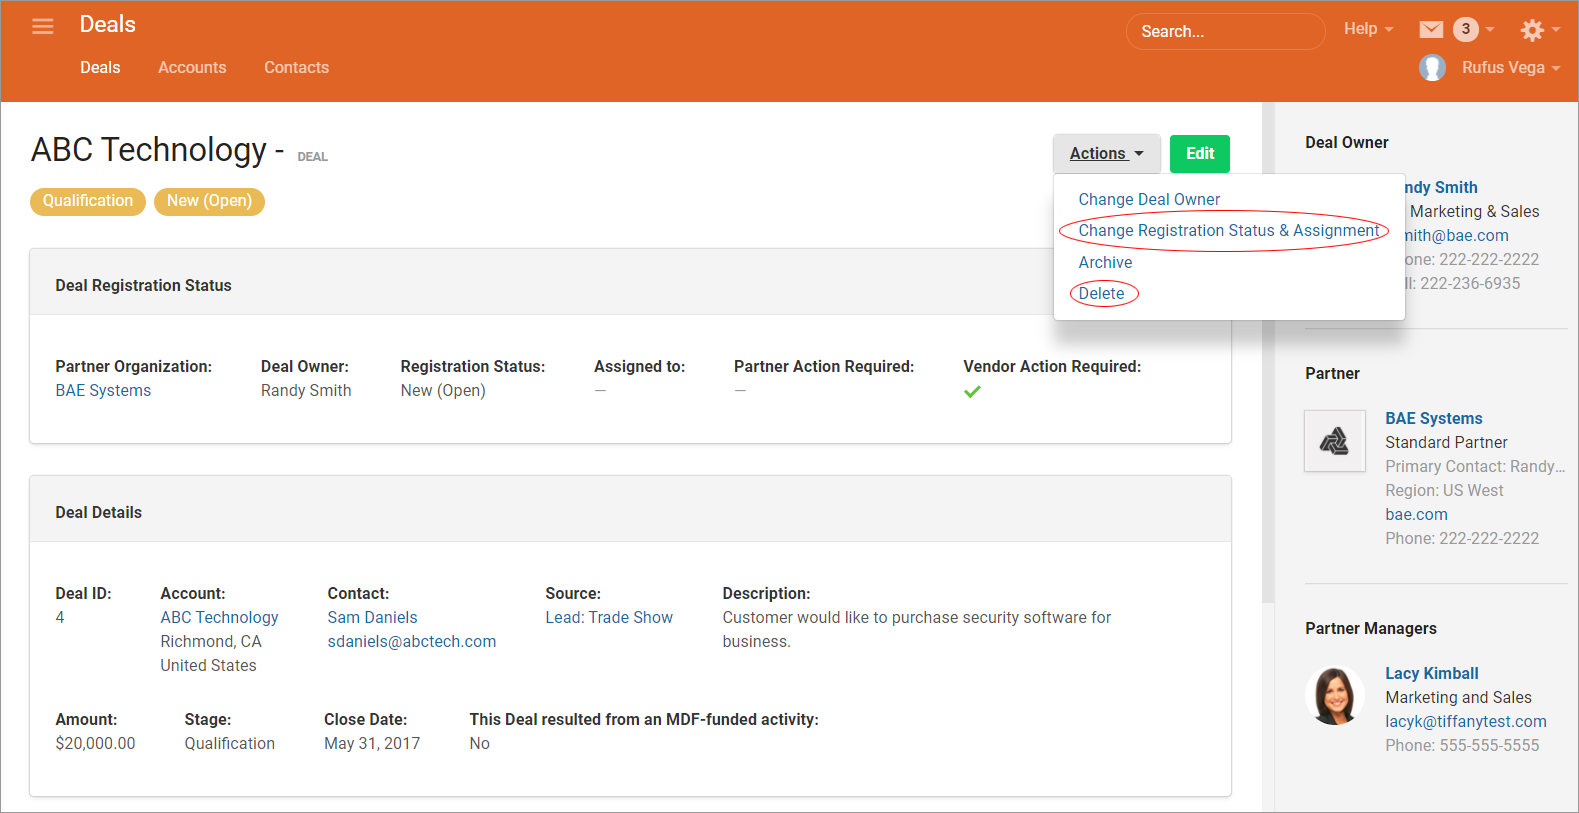
Task: Click the $20,000.00 amount value
Action: coord(95,744)
